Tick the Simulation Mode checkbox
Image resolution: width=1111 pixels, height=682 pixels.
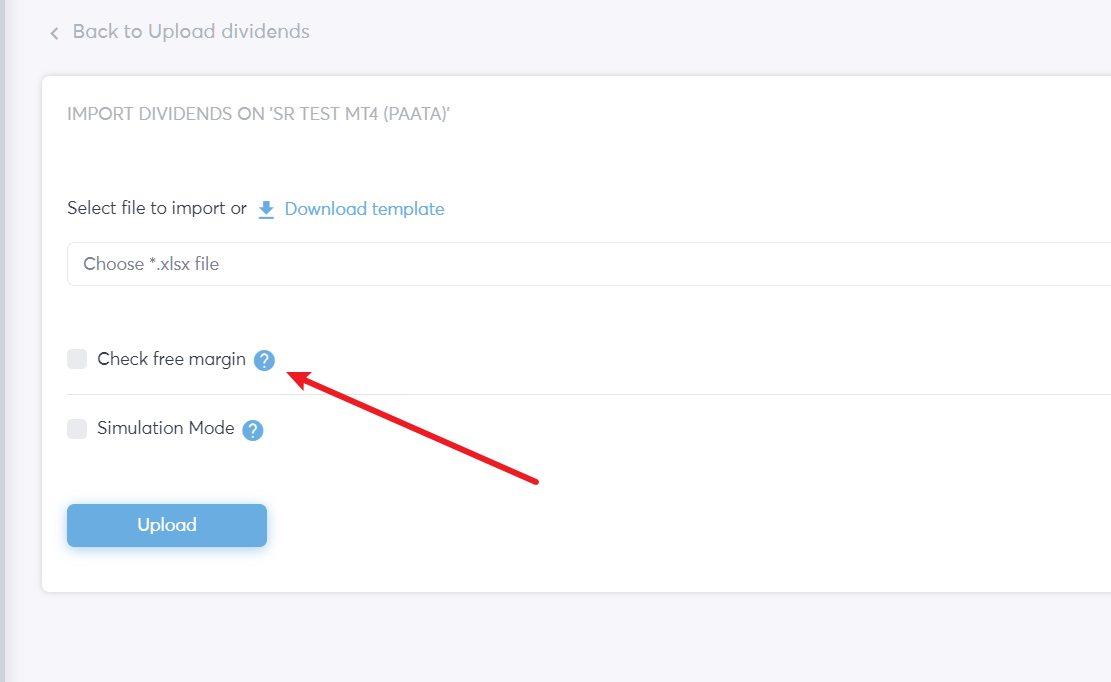coord(77,428)
